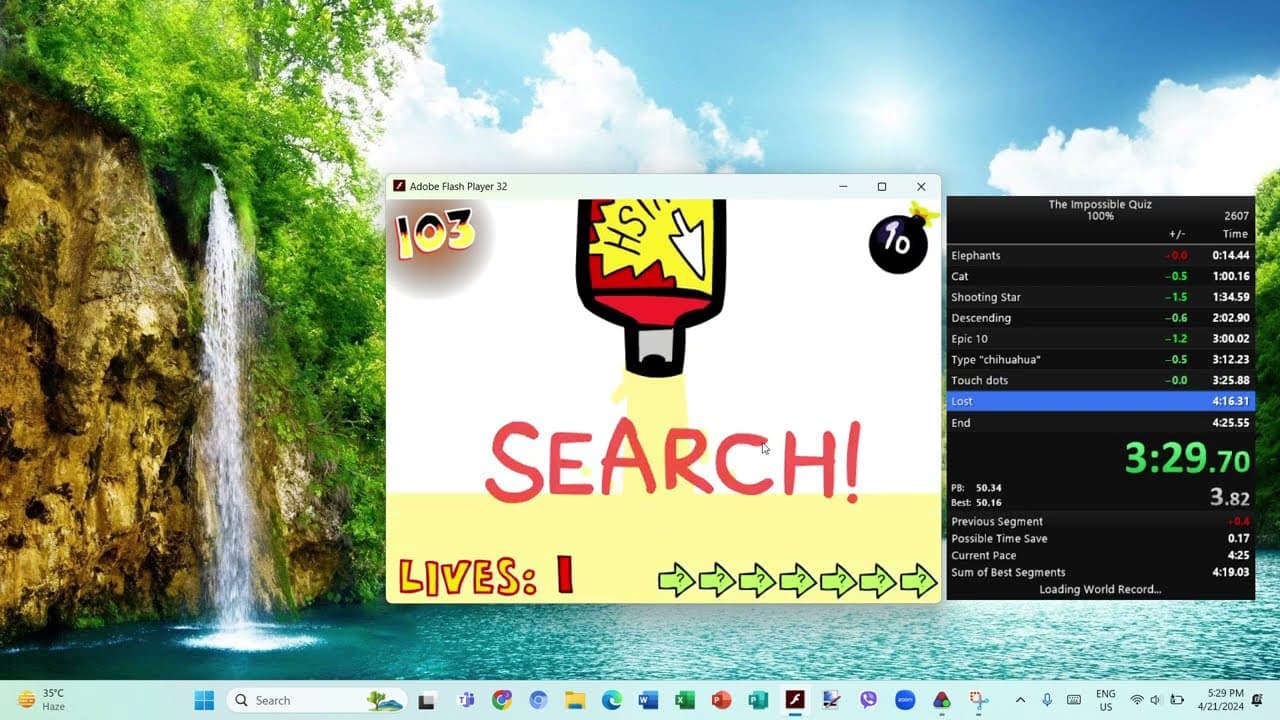
Task: Click the Adobe Flash Player title bar icon
Action: tap(399, 186)
